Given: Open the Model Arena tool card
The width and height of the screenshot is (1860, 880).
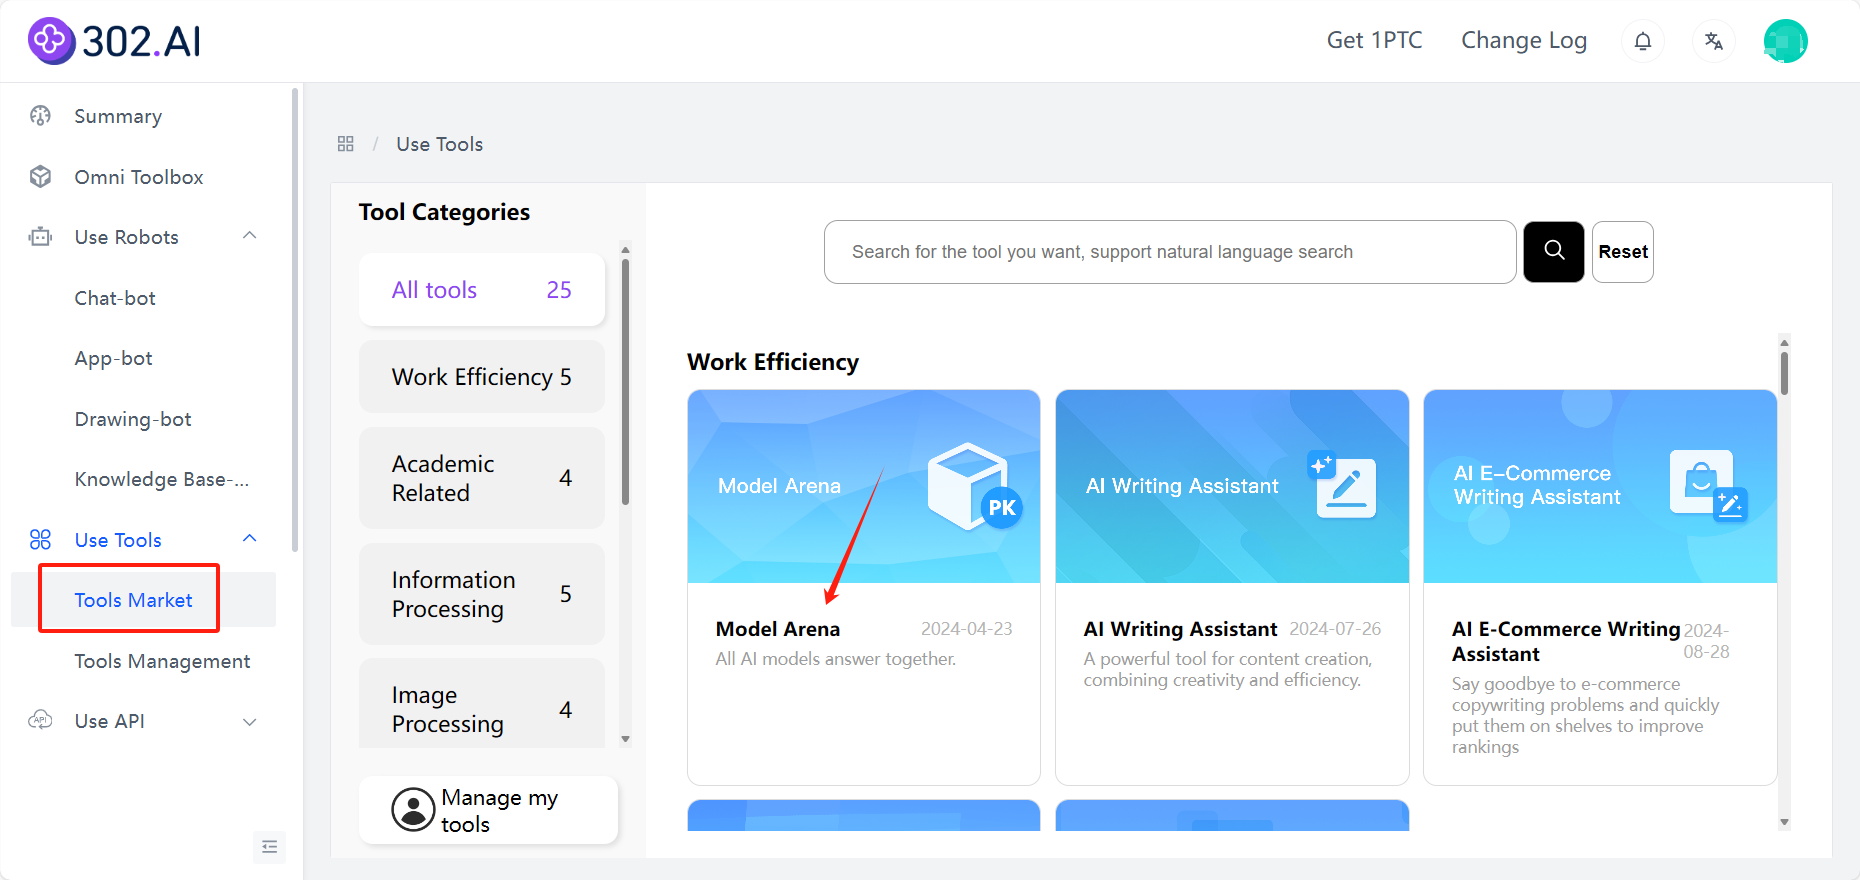Looking at the screenshot, I should coord(863,587).
